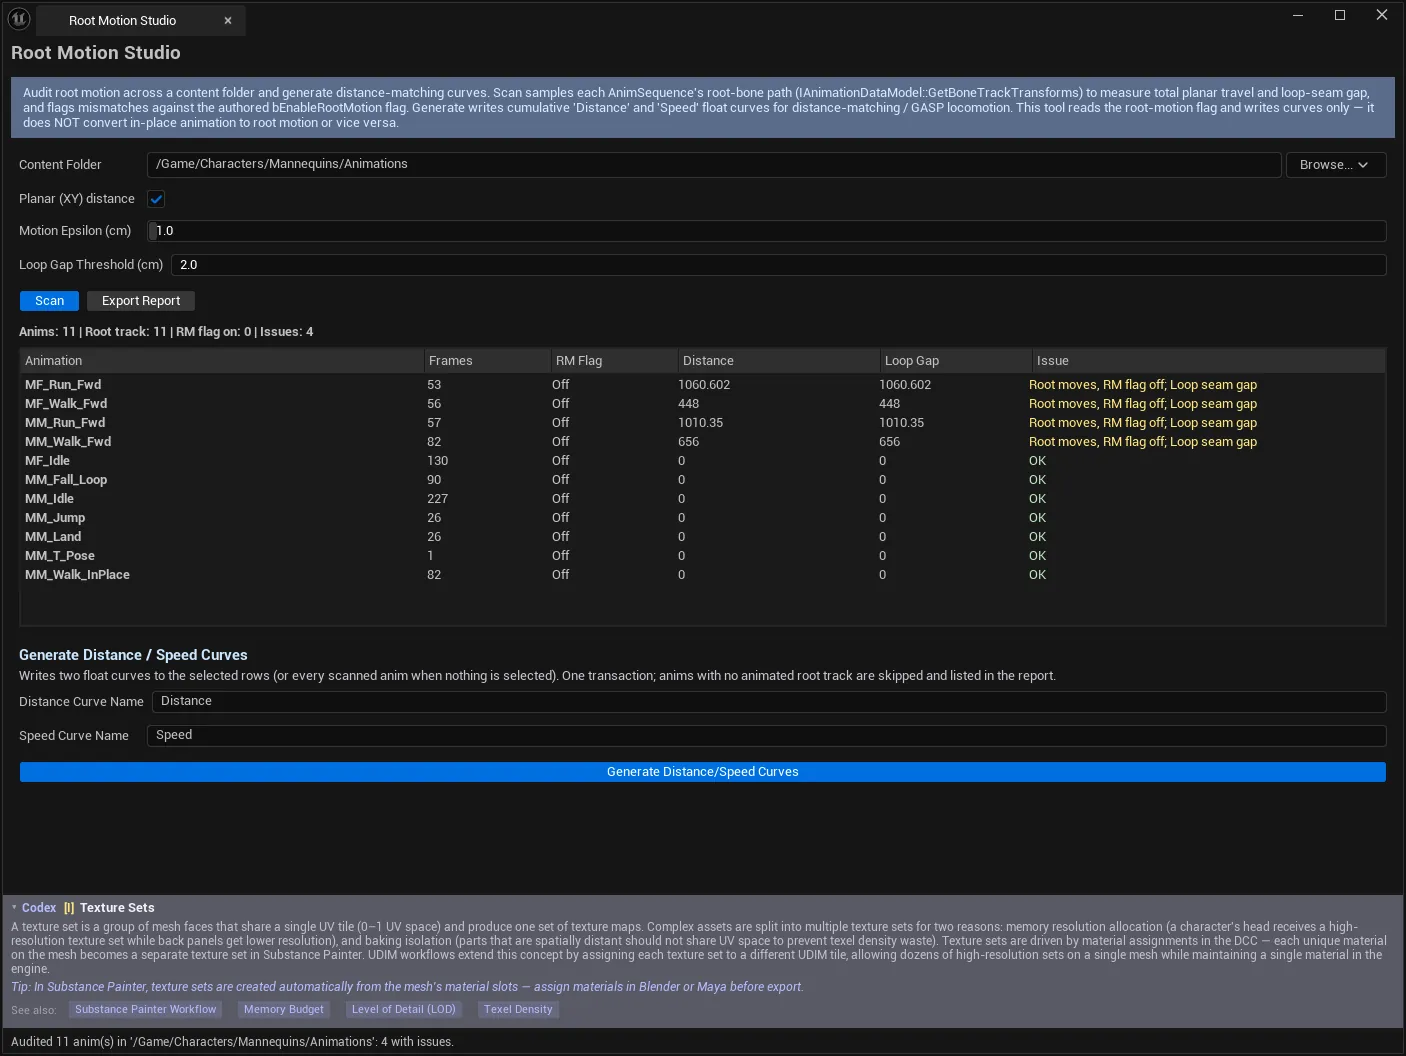Maximize the Root Motion Studio window
This screenshot has width=1406, height=1056.
(1340, 15)
